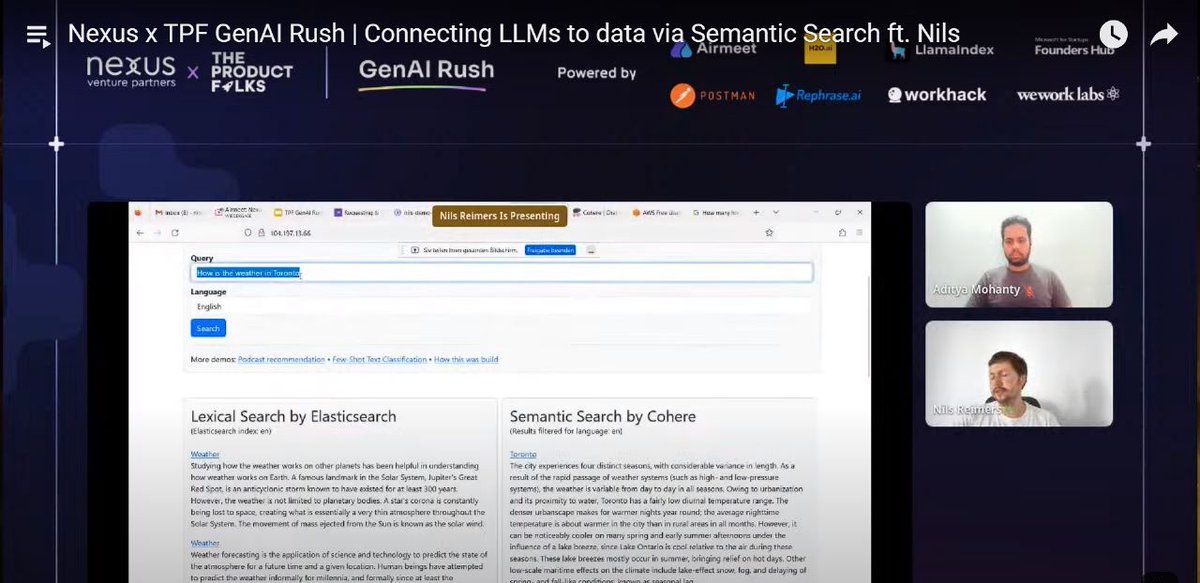The height and width of the screenshot is (583, 1200).
Task: Hide the screen sharing notification bar
Action: pos(591,250)
